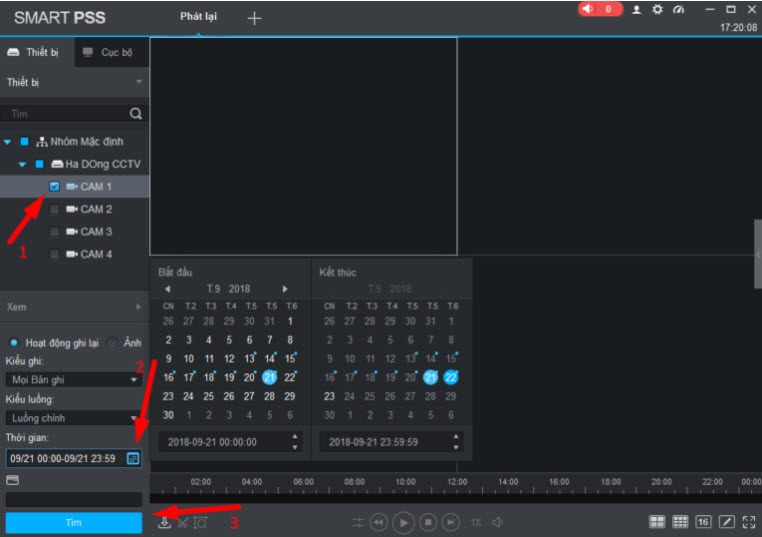
Task: Add a new tab with plus
Action: (x=254, y=17)
